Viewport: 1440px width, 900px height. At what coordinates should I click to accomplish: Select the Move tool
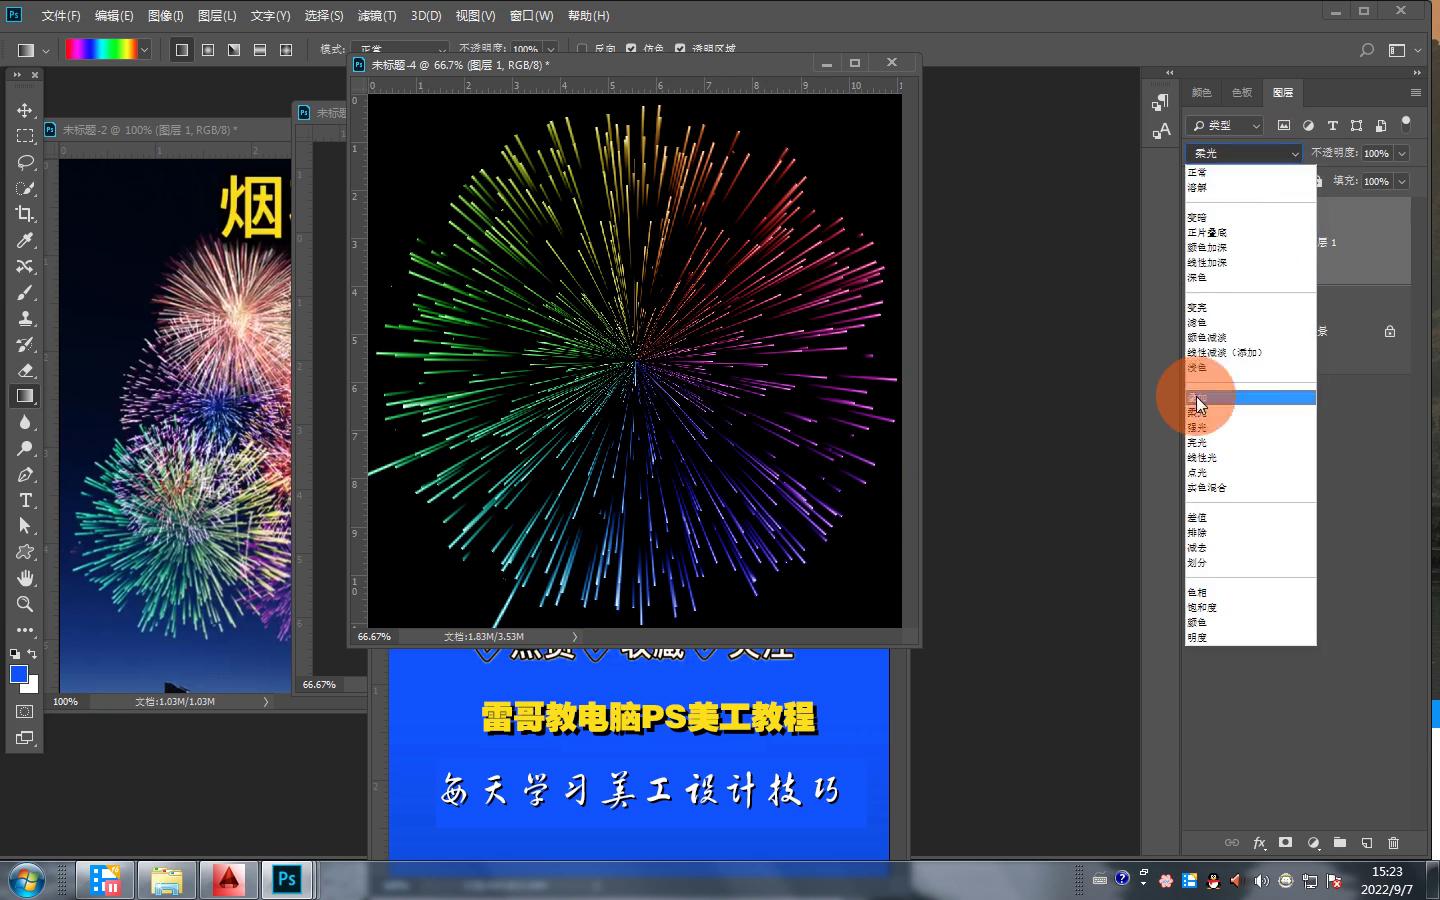[x=25, y=110]
